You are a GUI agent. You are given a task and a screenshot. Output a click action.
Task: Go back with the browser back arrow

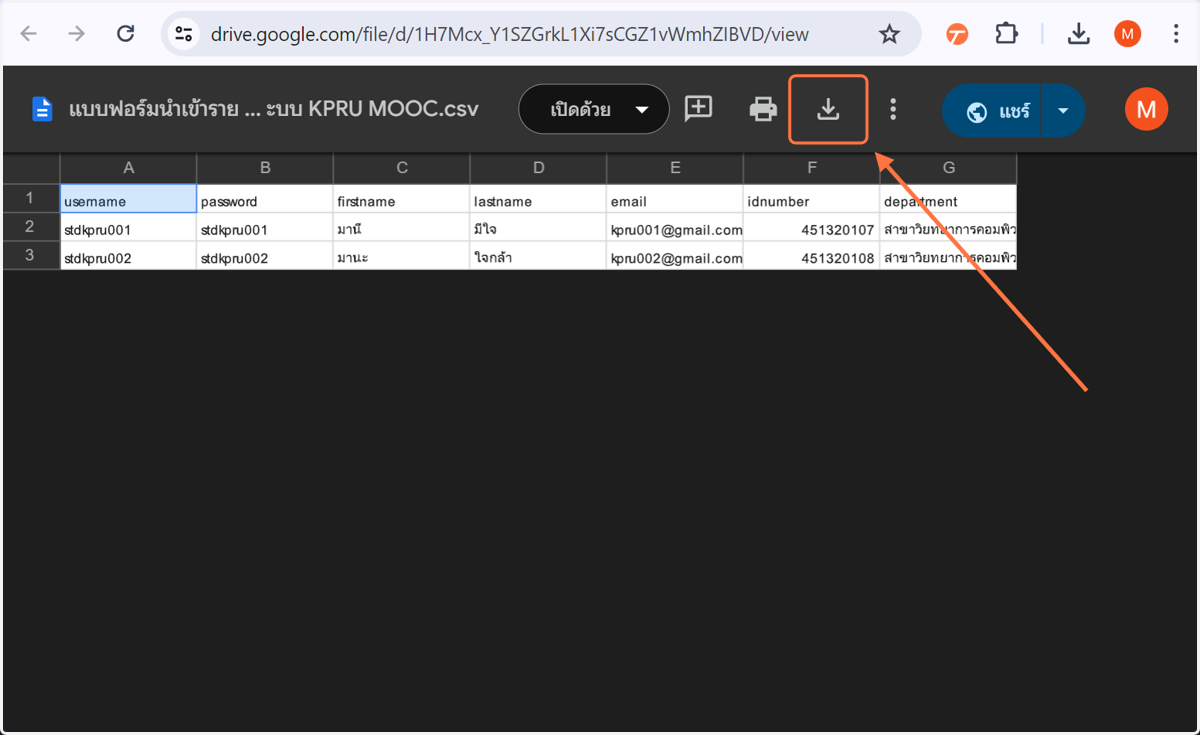(x=28, y=34)
